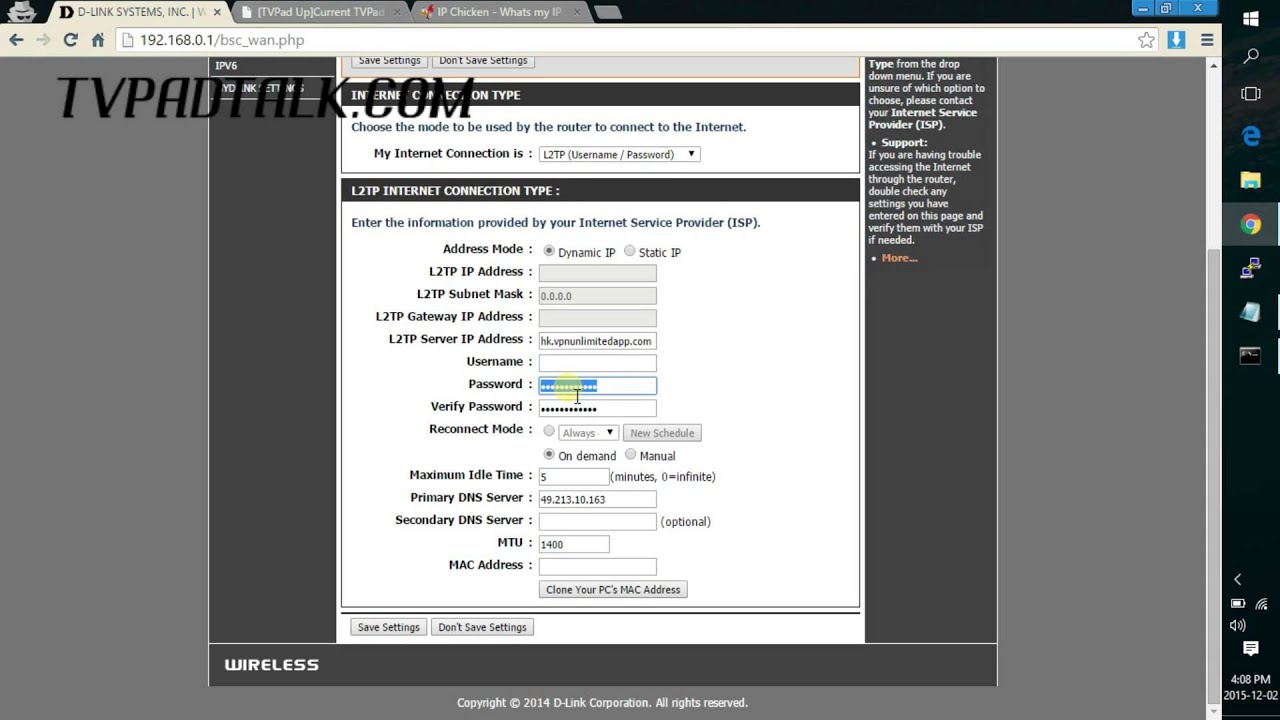The height and width of the screenshot is (720, 1280).
Task: Select On demand reconnect mode
Action: [549, 454]
